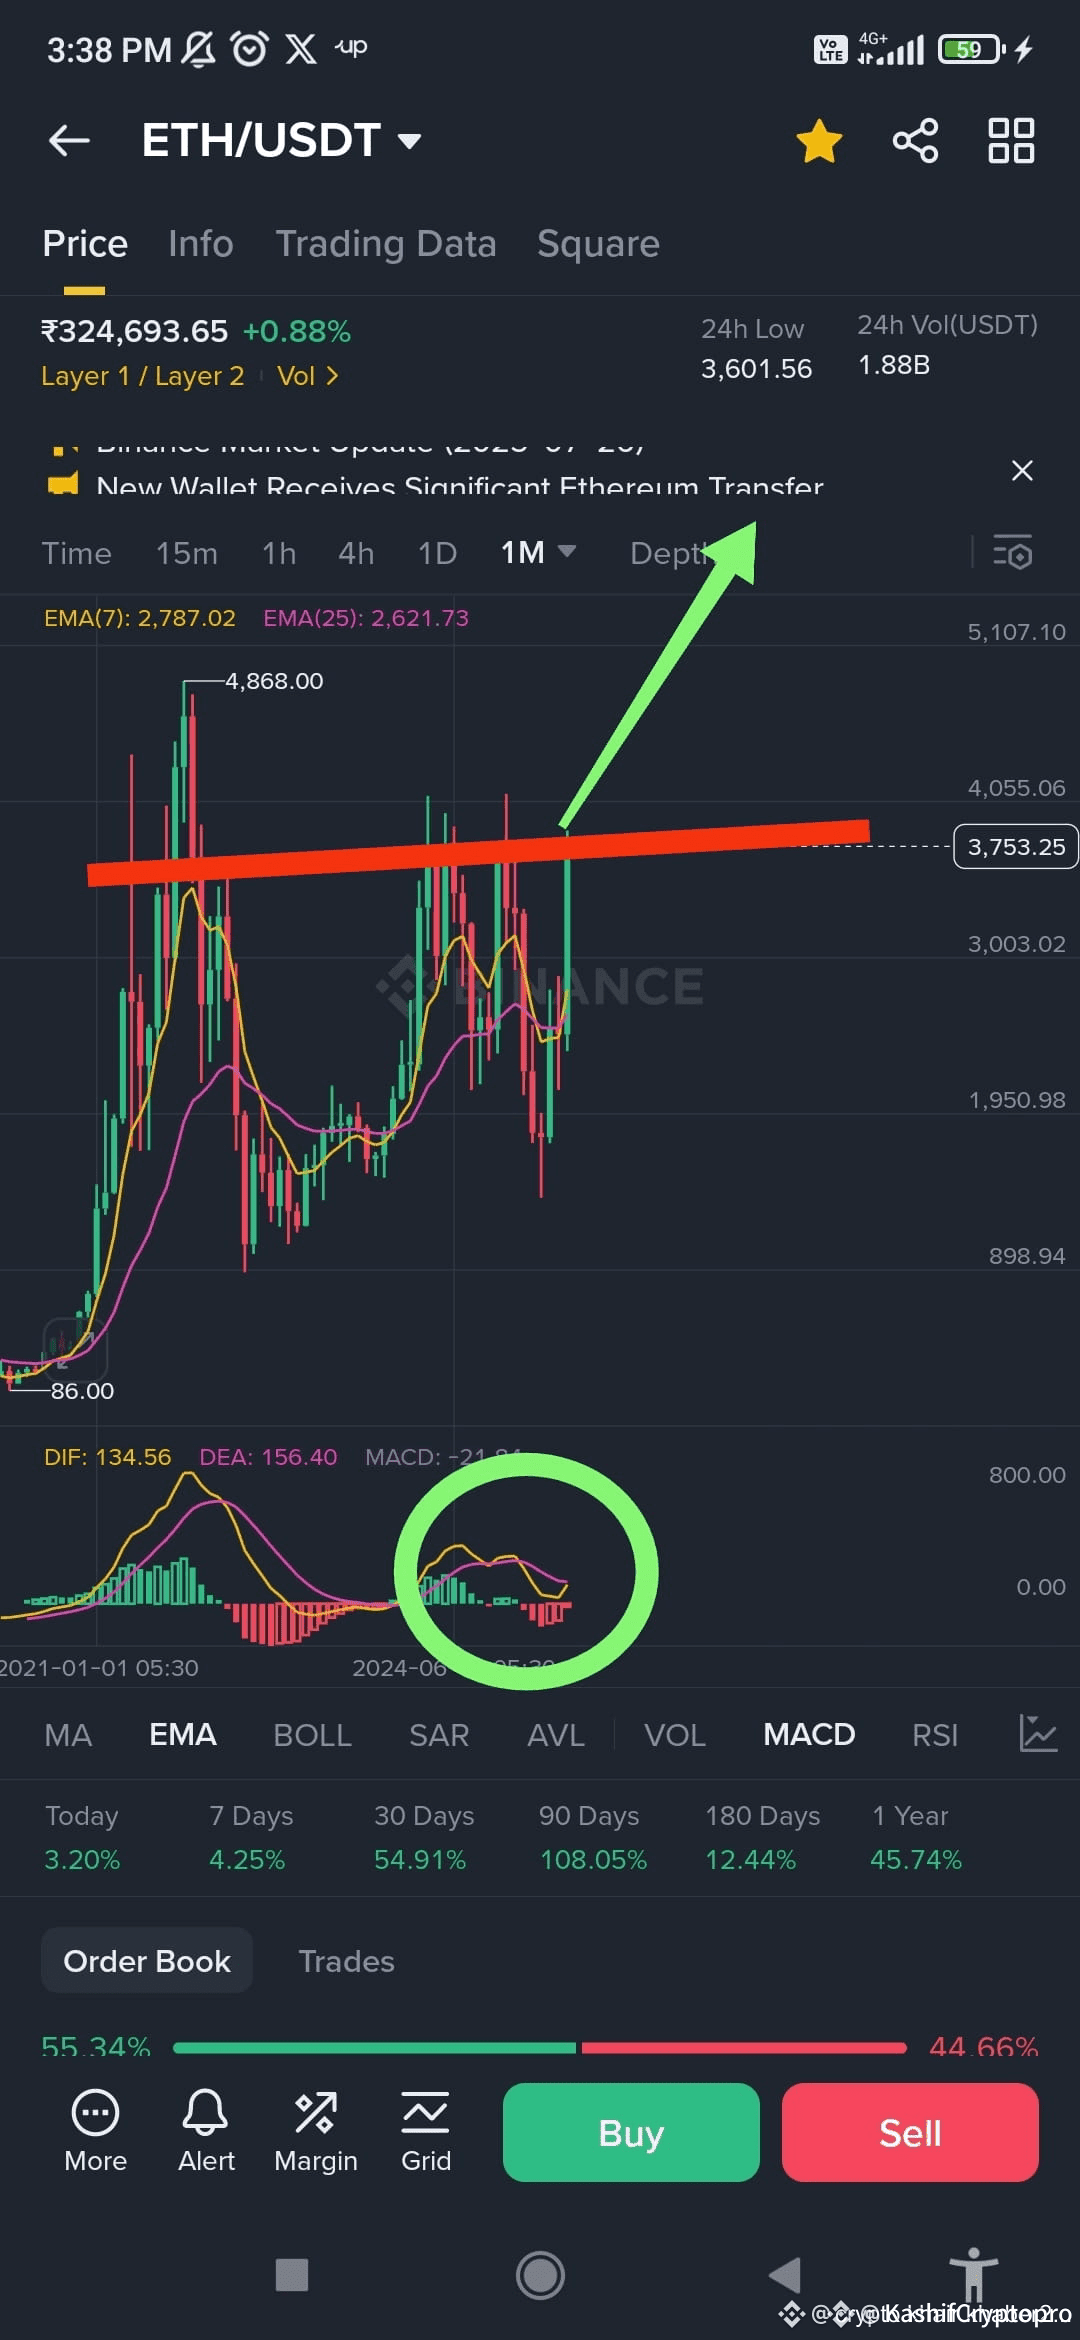
Task: Toggle the favorite star for ETH/USDT
Action: click(x=819, y=140)
